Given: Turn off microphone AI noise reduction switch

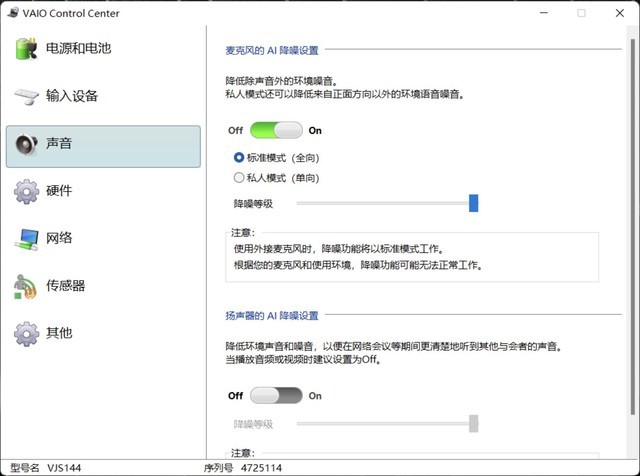Looking at the screenshot, I should (x=276, y=130).
